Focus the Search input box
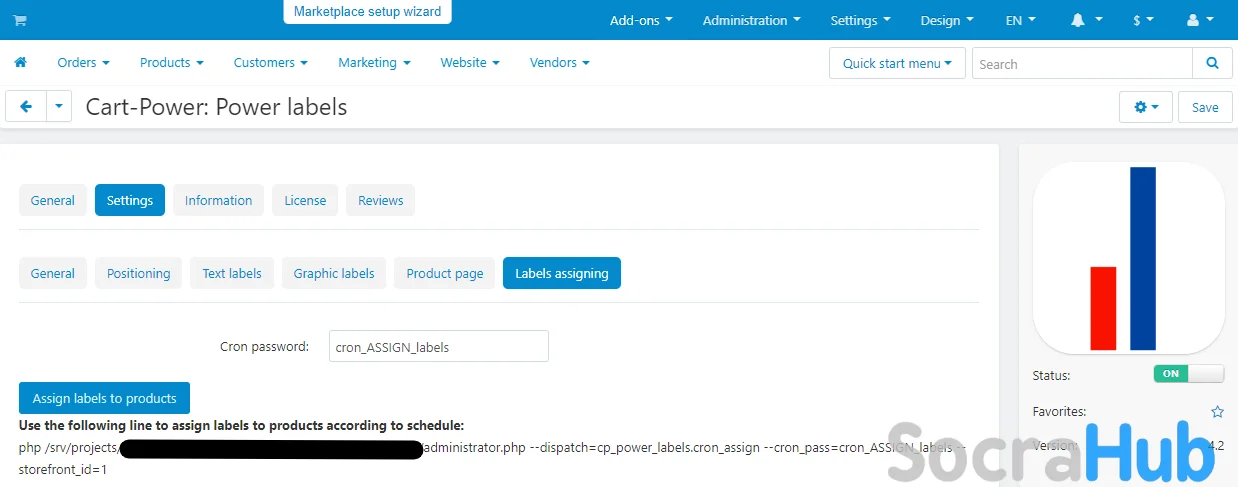Screen dimensions: 1238x487 point(1082,63)
